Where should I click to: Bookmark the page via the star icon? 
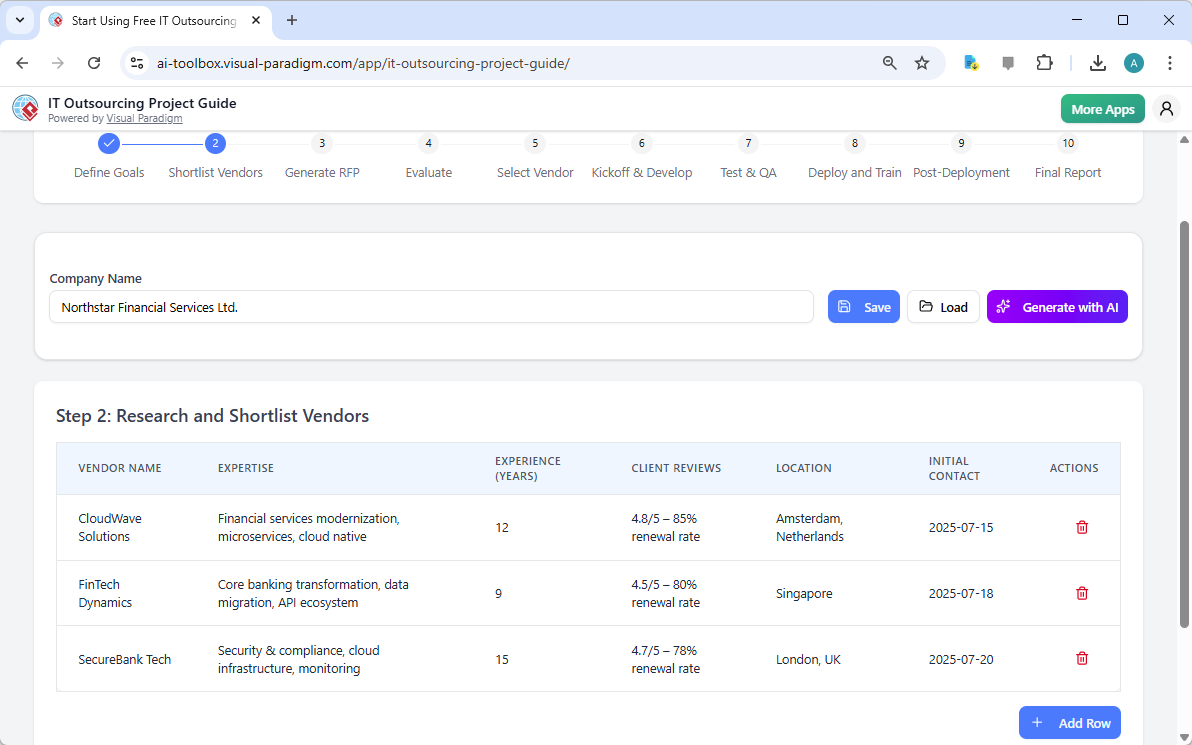921,62
